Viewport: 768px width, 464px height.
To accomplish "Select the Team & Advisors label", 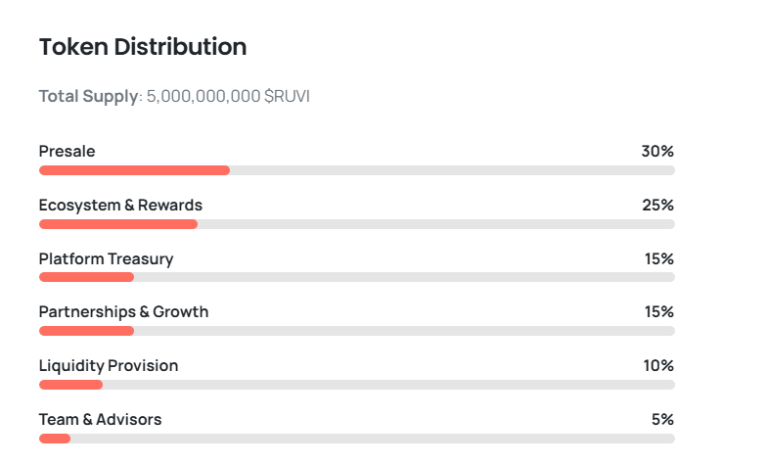I will [100, 420].
